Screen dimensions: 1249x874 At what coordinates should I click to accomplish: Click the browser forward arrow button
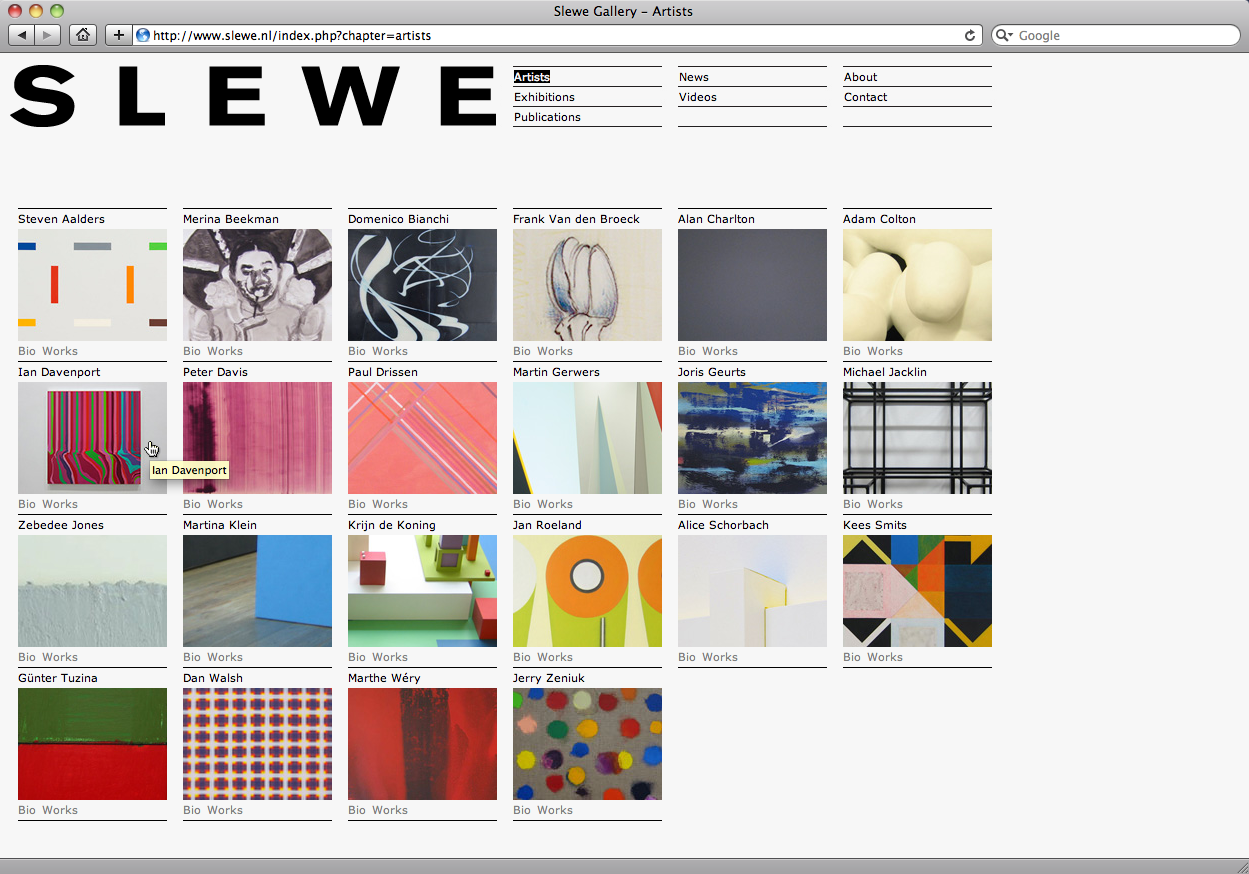pyautogui.click(x=48, y=35)
